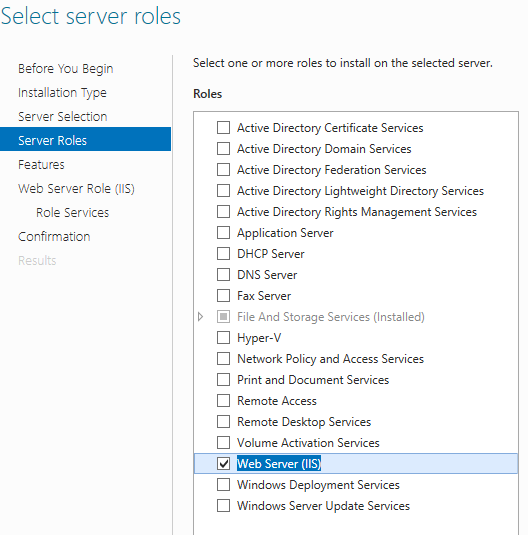Viewport: 528px width, 535px height.
Task: Open the Before You Begin step
Action: pos(66,69)
